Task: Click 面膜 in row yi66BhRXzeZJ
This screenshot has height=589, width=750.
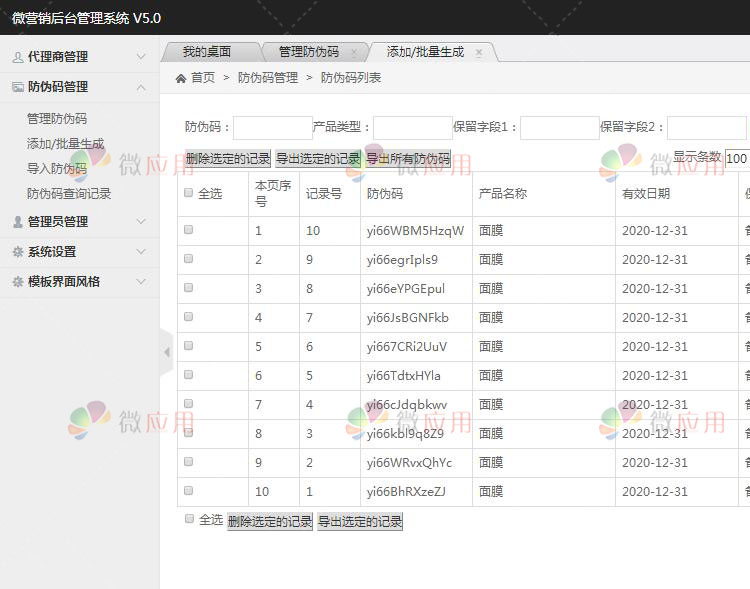Action: 491,491
